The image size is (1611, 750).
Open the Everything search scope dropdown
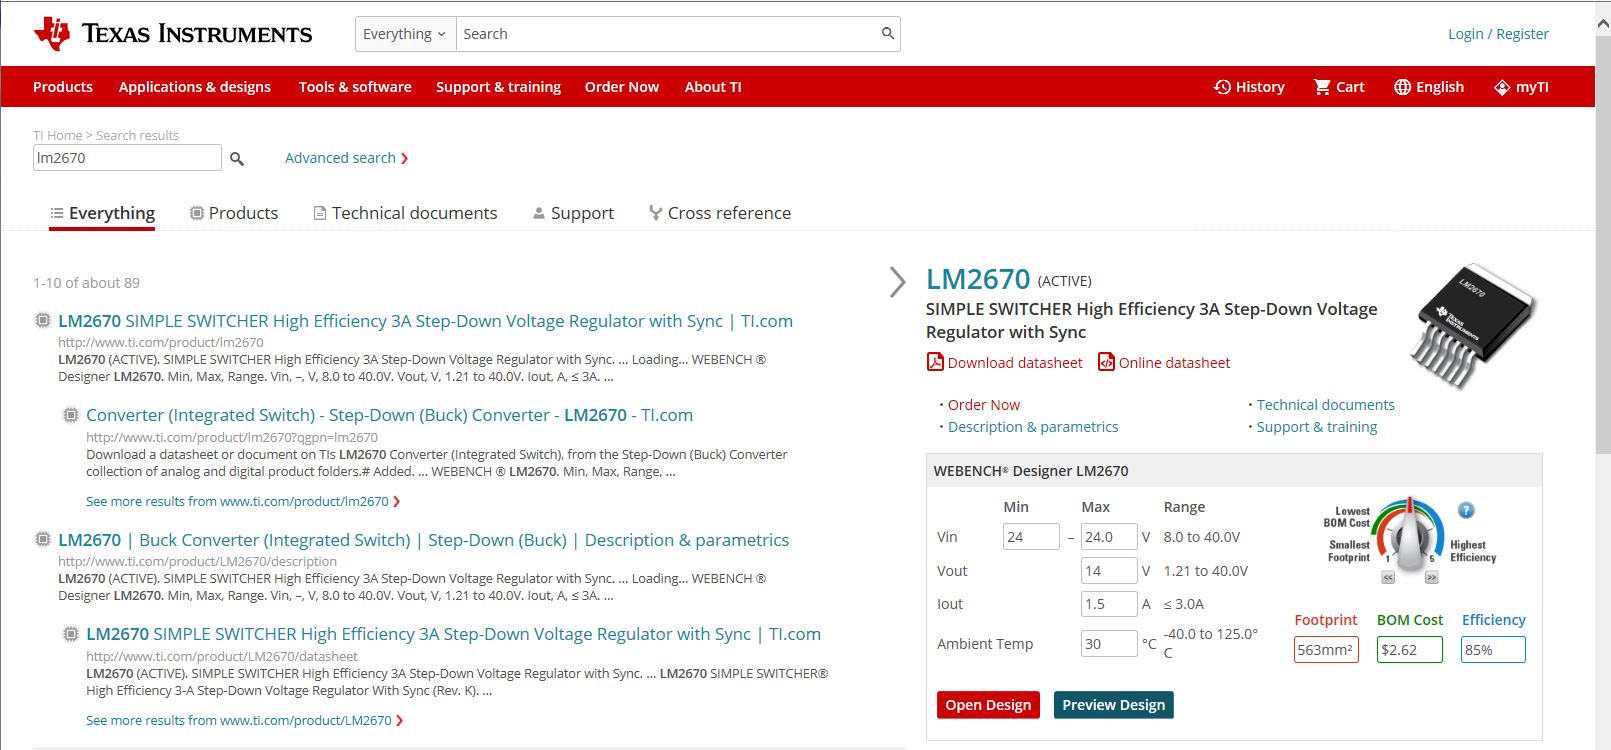[405, 34]
